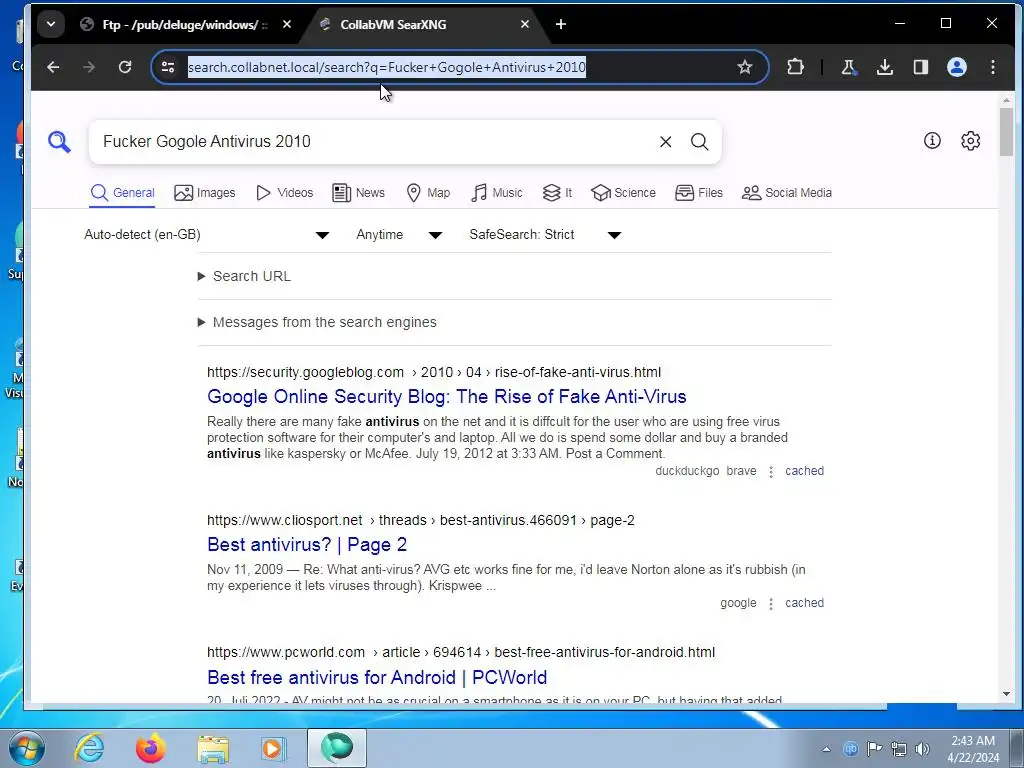Image resolution: width=1024 pixels, height=768 pixels.
Task: Expand Messages from the search engines
Action: (x=317, y=322)
